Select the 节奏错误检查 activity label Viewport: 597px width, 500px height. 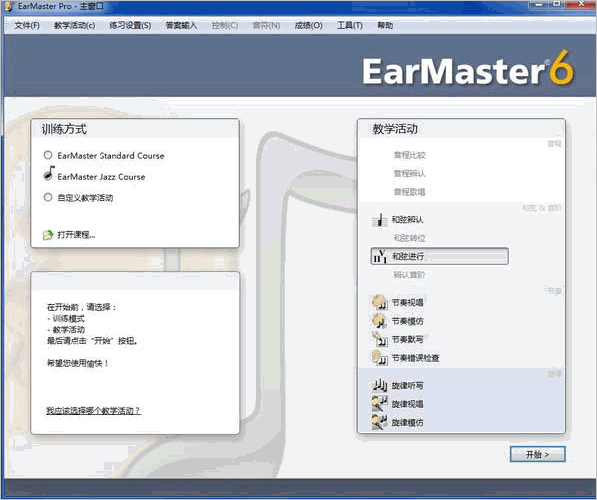415,358
